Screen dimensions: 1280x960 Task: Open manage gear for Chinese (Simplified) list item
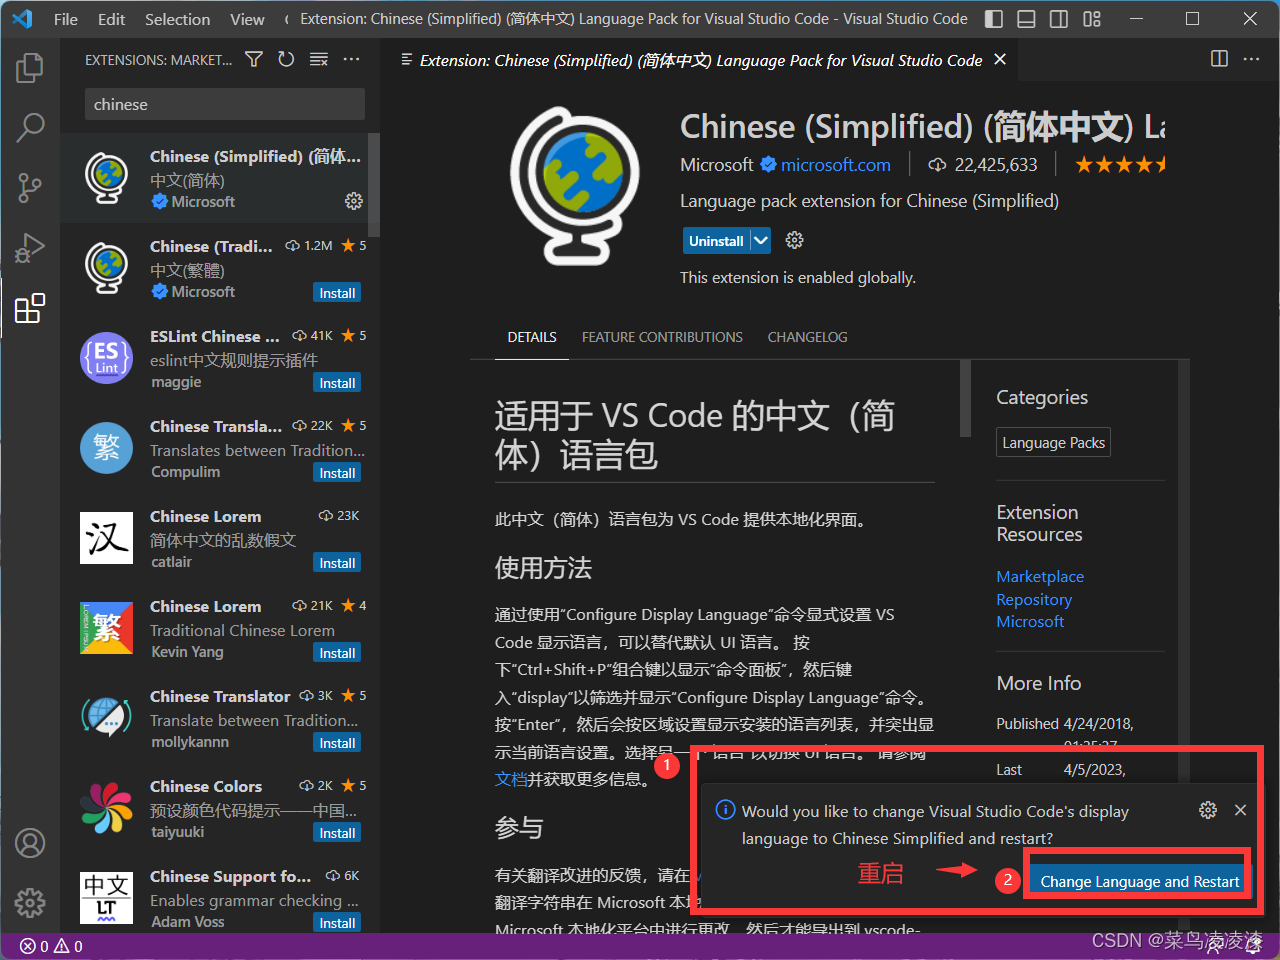pyautogui.click(x=353, y=201)
